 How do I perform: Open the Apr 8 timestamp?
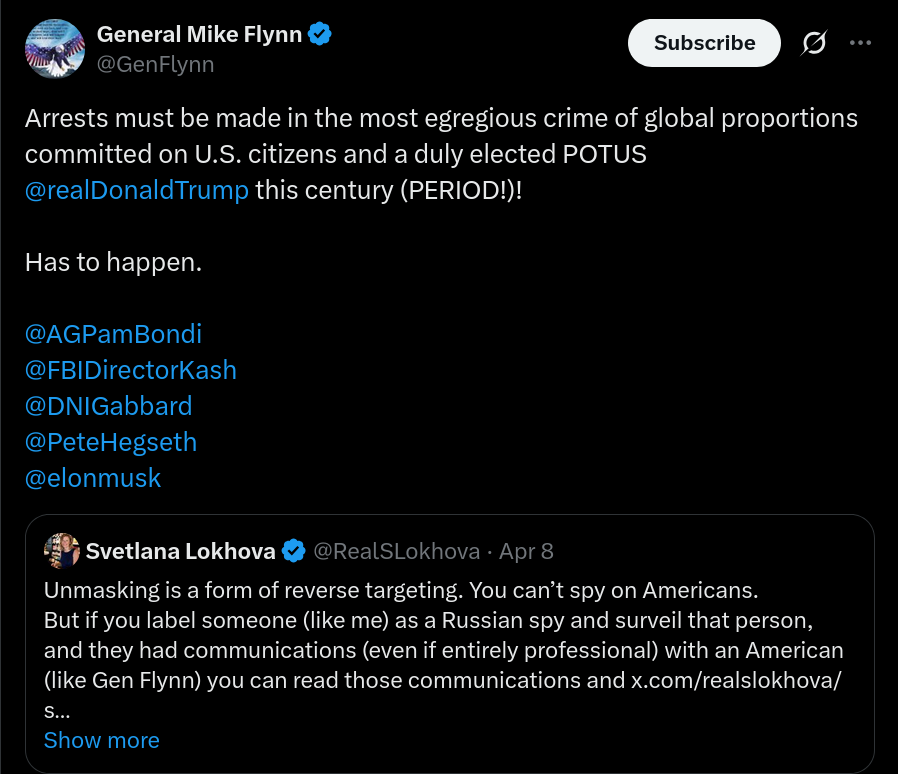click(x=526, y=551)
